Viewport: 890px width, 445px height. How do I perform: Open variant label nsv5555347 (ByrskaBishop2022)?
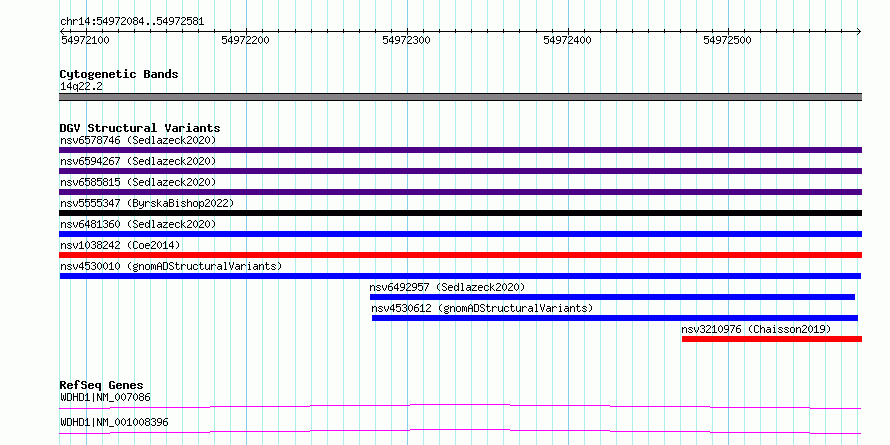147,203
